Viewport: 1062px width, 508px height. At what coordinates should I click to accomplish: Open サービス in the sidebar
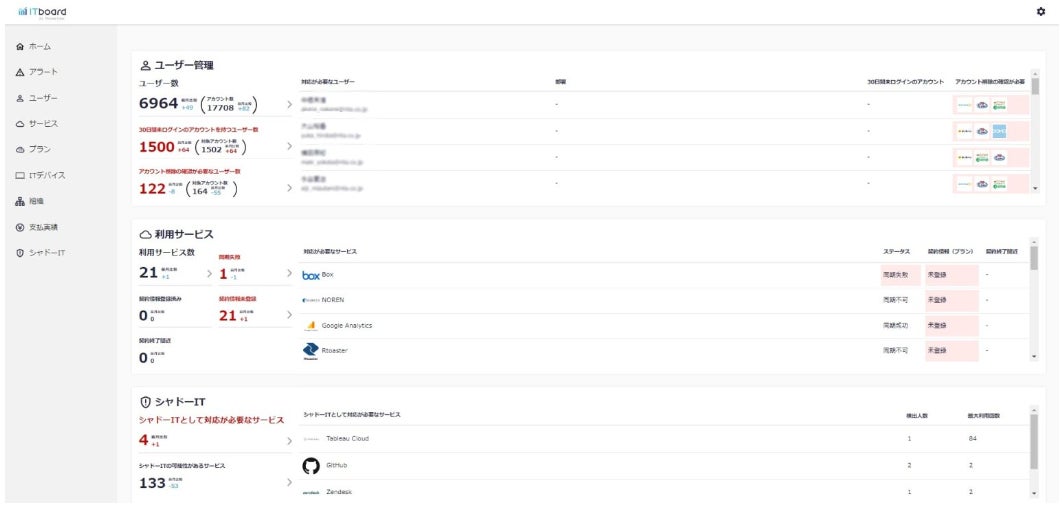coord(36,124)
